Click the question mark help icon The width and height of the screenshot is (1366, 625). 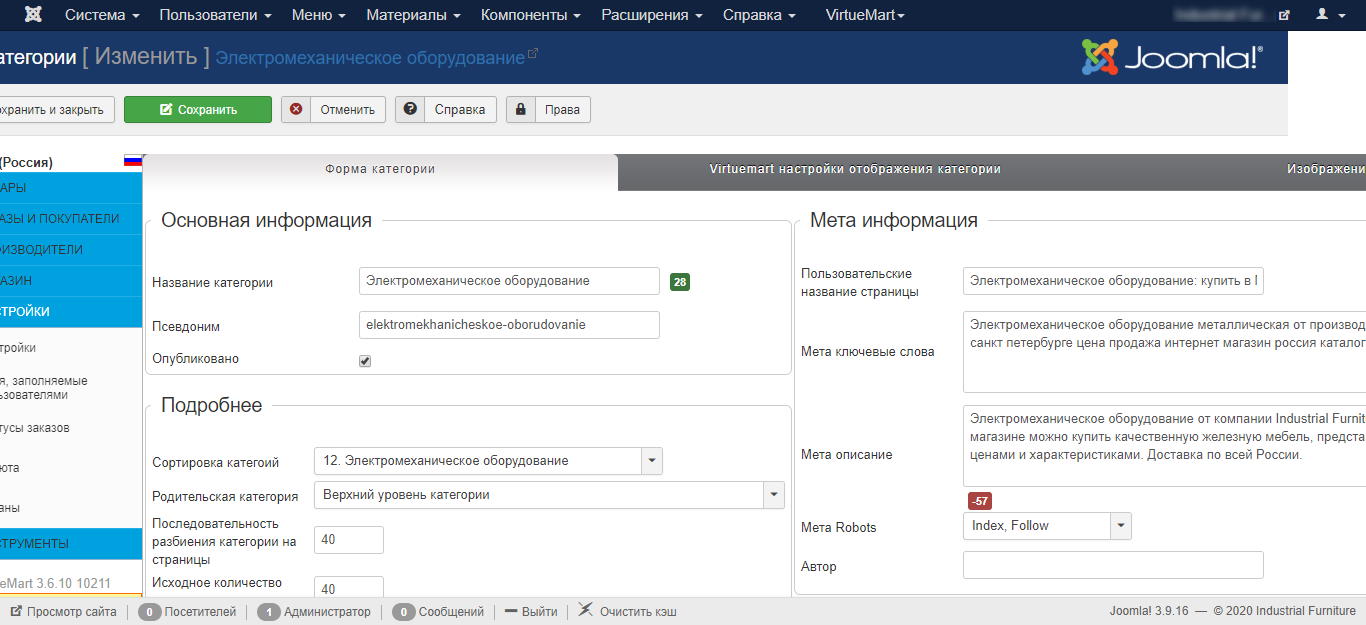click(x=410, y=110)
